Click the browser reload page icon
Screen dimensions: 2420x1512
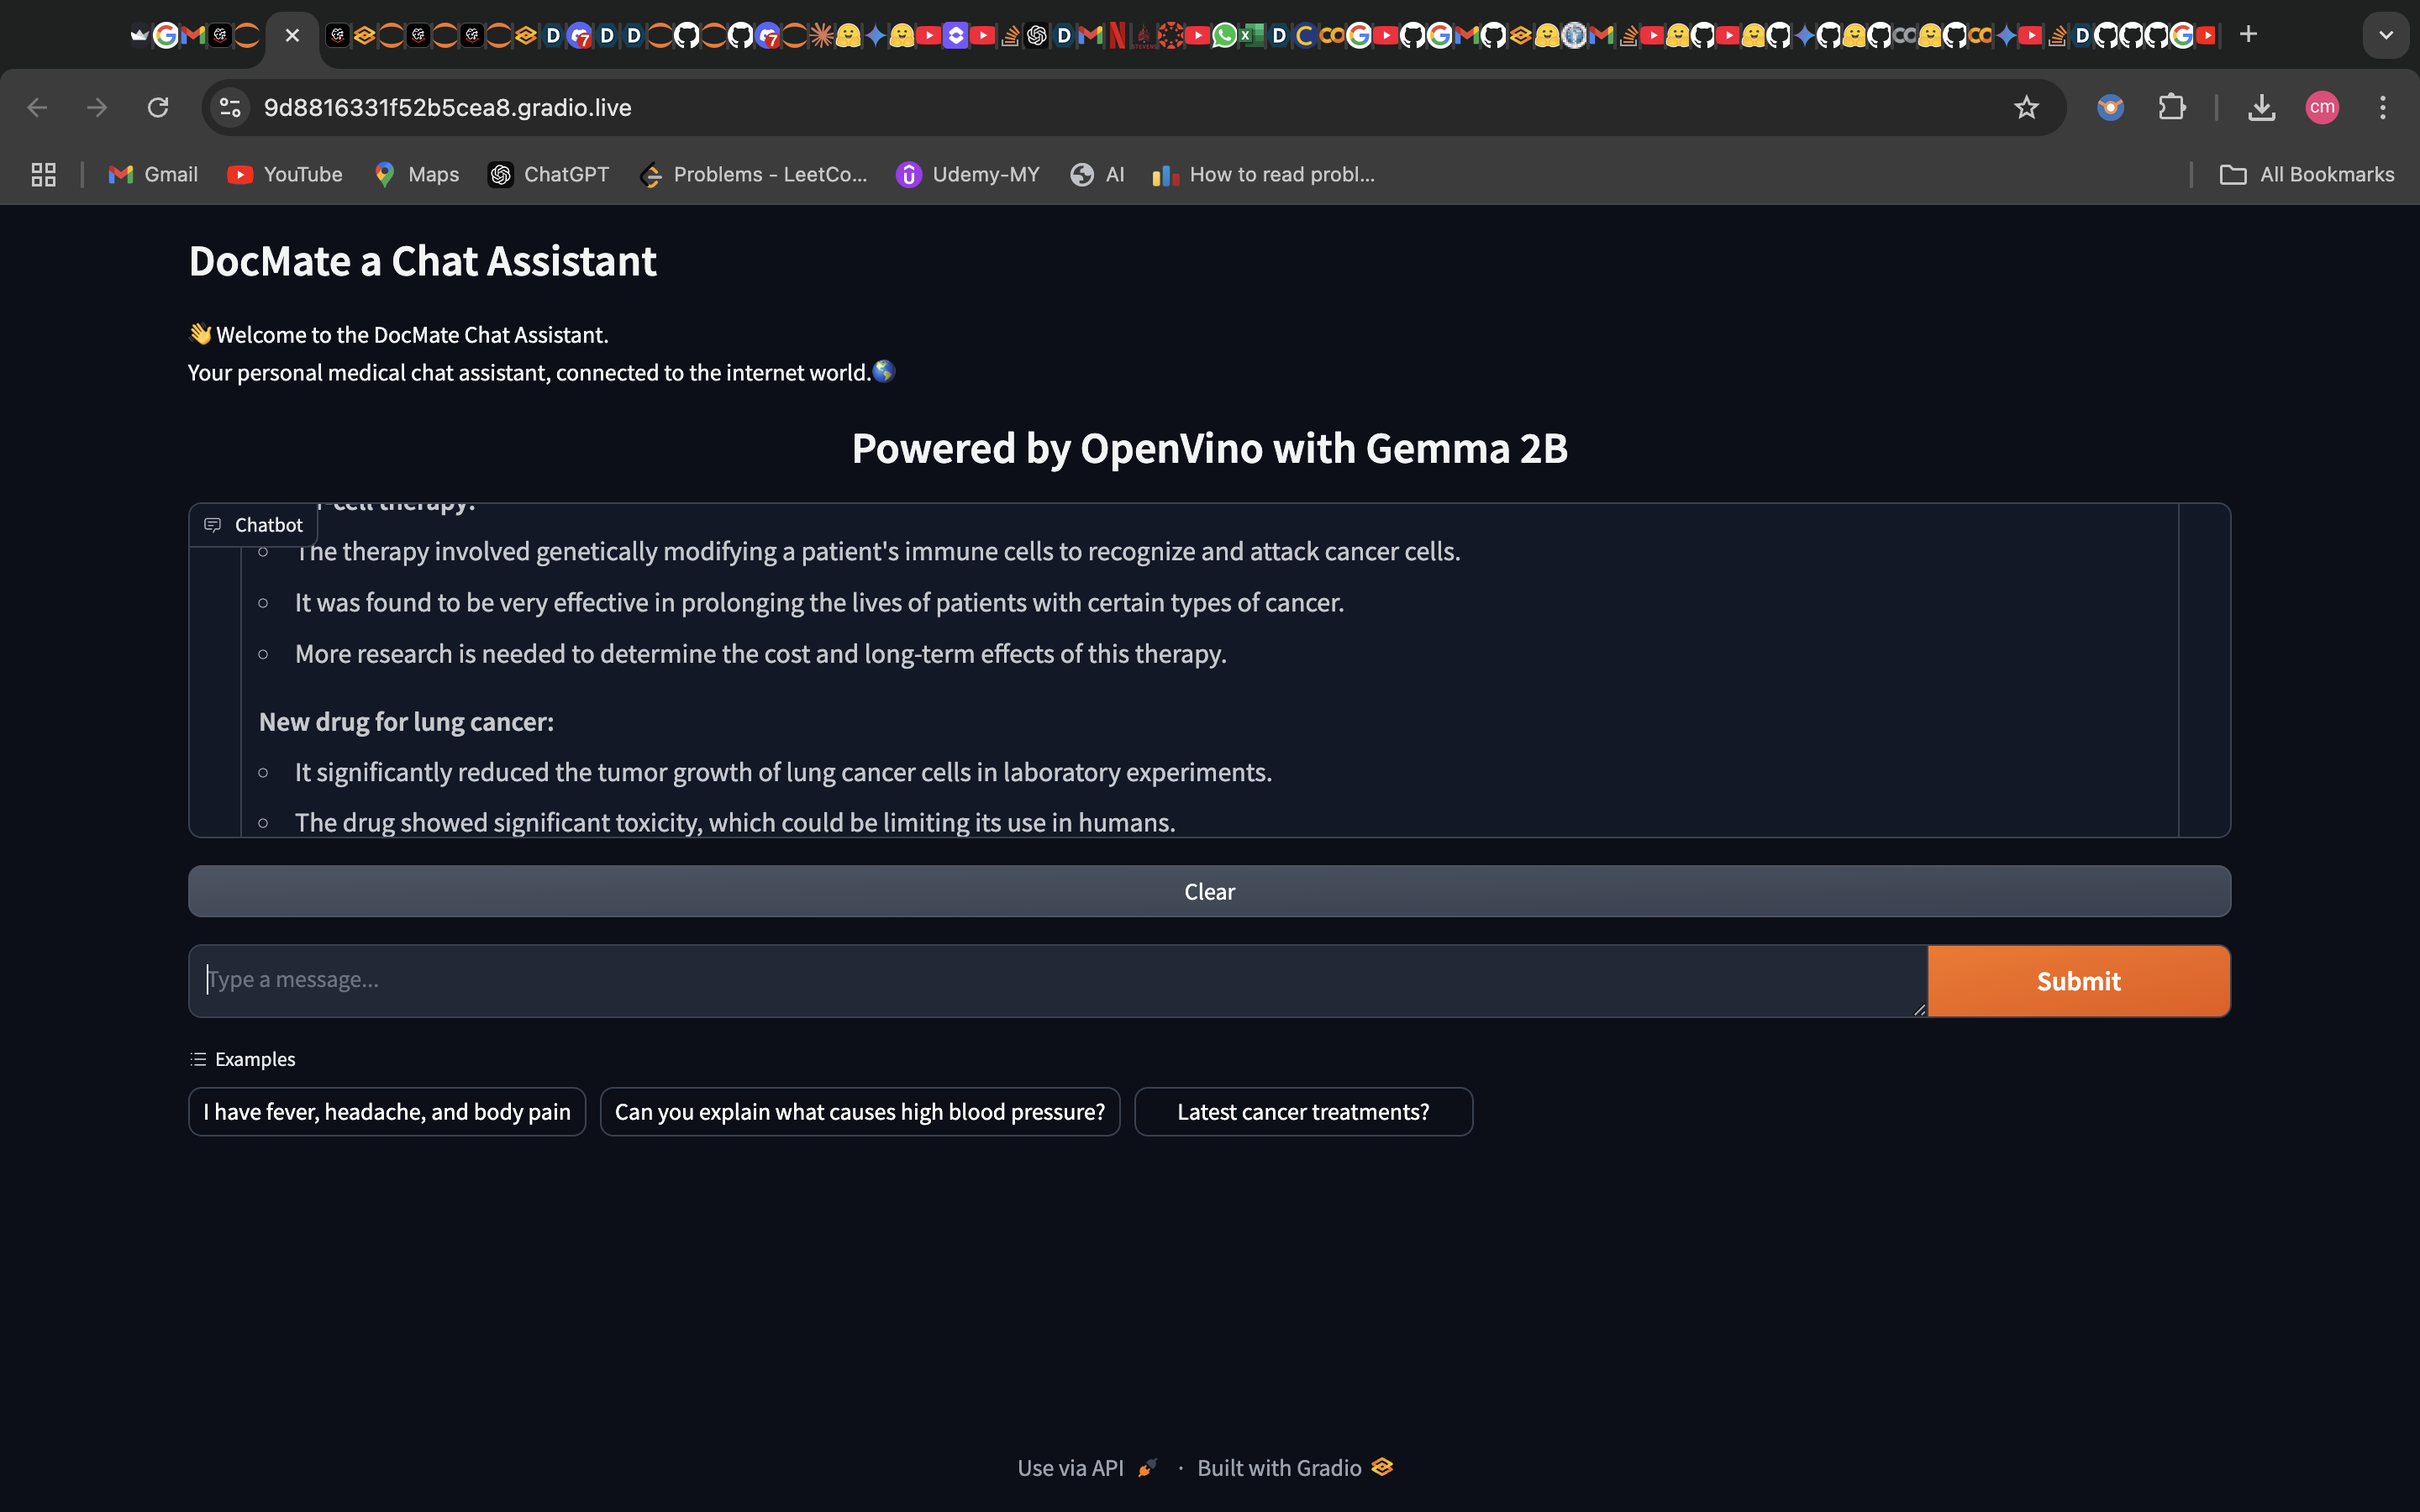coord(158,107)
